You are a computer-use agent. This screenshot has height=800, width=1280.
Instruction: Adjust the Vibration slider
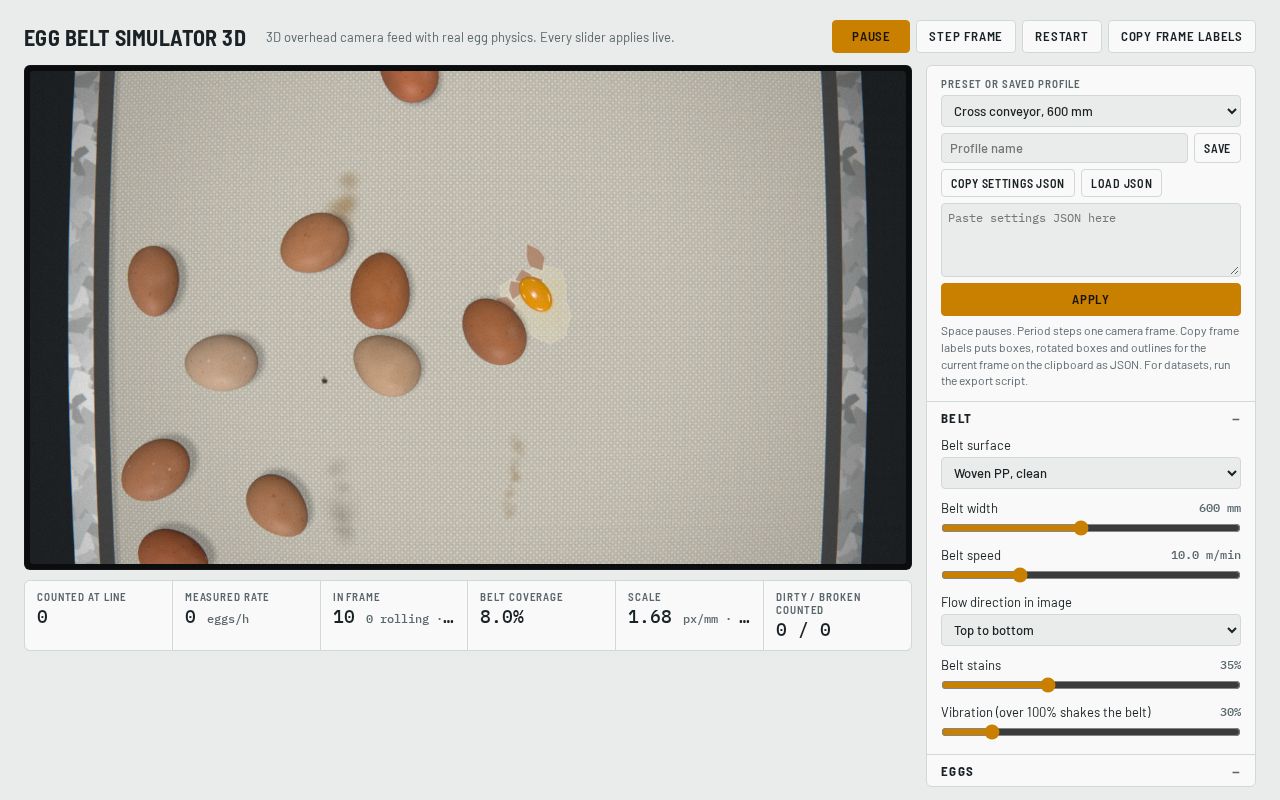1091,732
